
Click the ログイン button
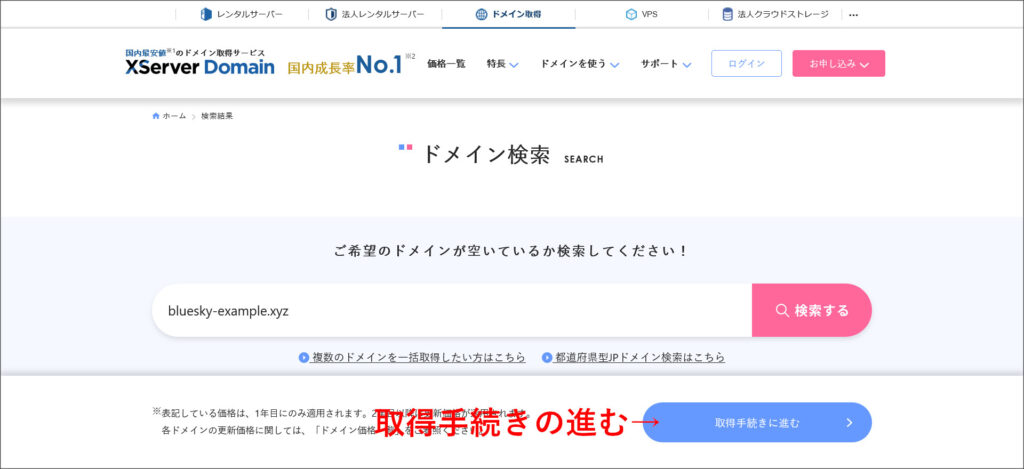pos(746,63)
